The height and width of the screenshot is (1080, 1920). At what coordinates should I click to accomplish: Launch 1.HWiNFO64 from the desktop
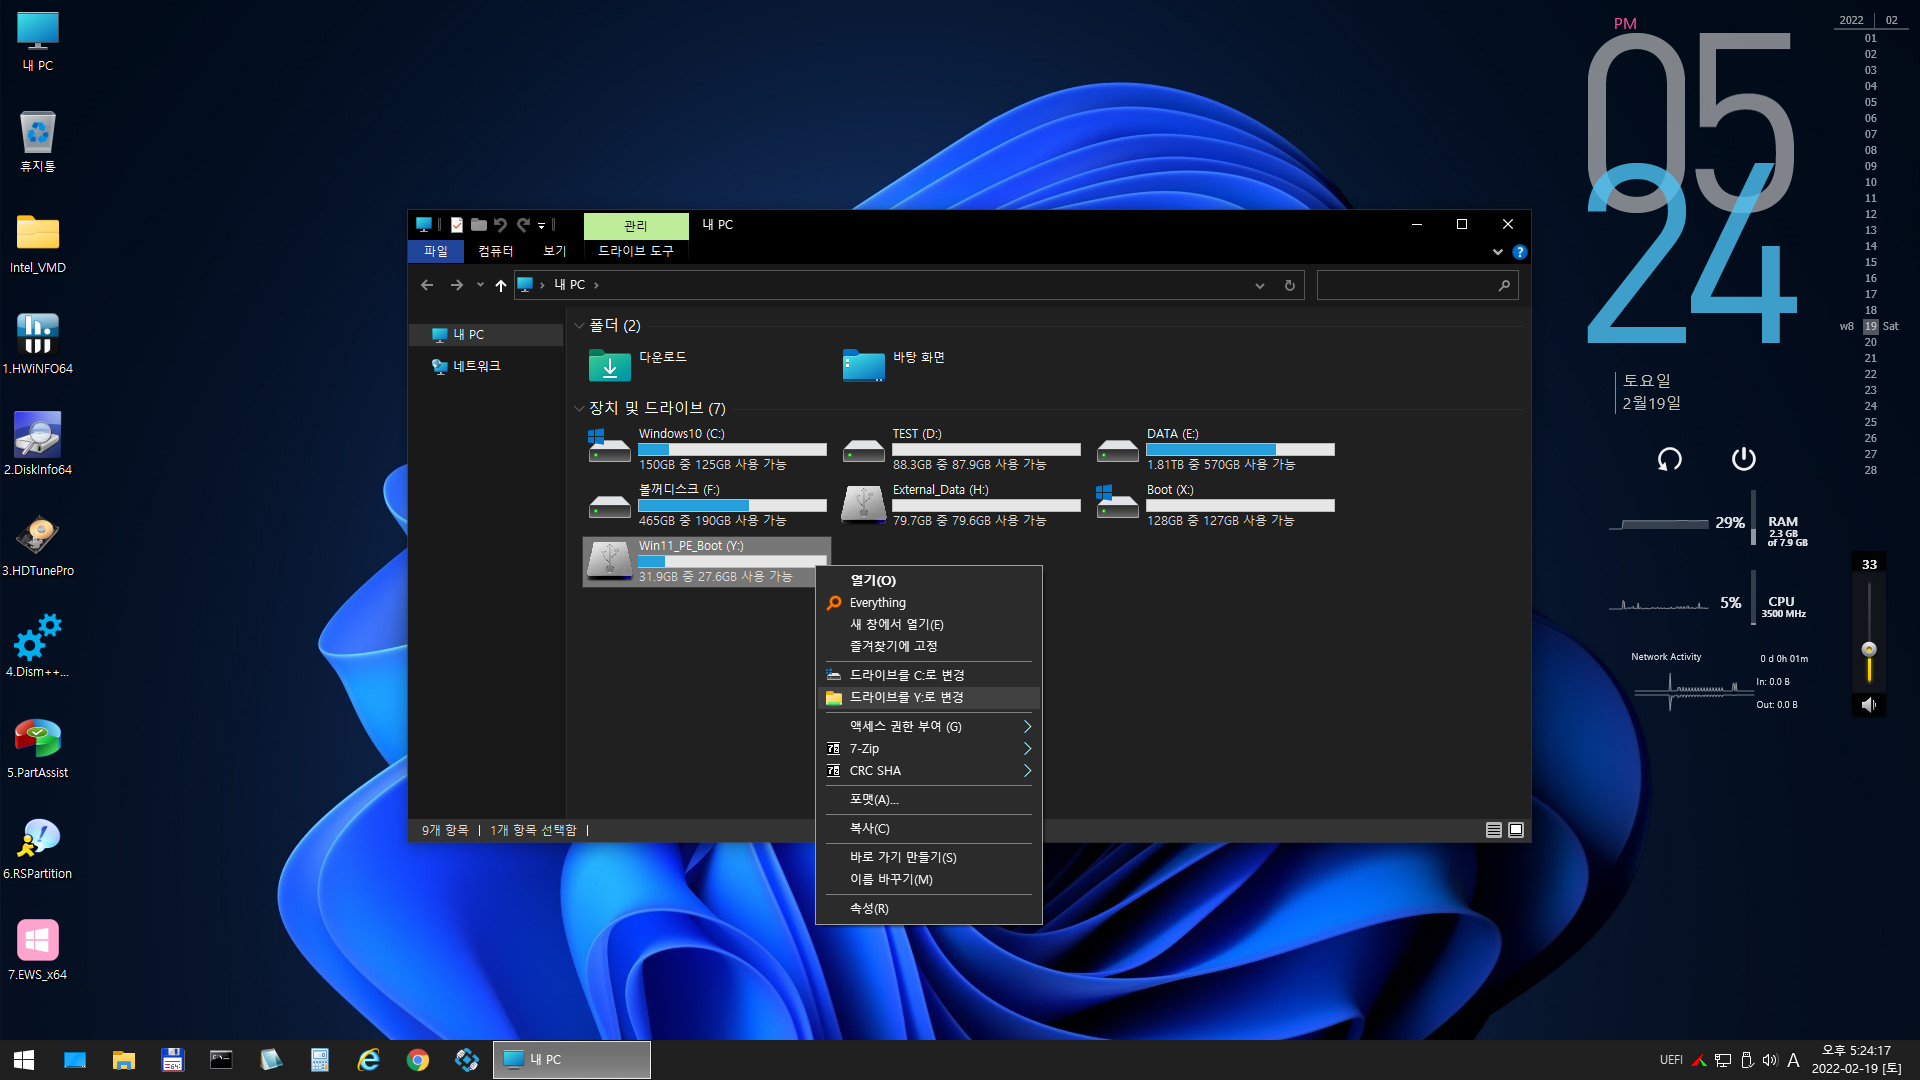coord(38,345)
